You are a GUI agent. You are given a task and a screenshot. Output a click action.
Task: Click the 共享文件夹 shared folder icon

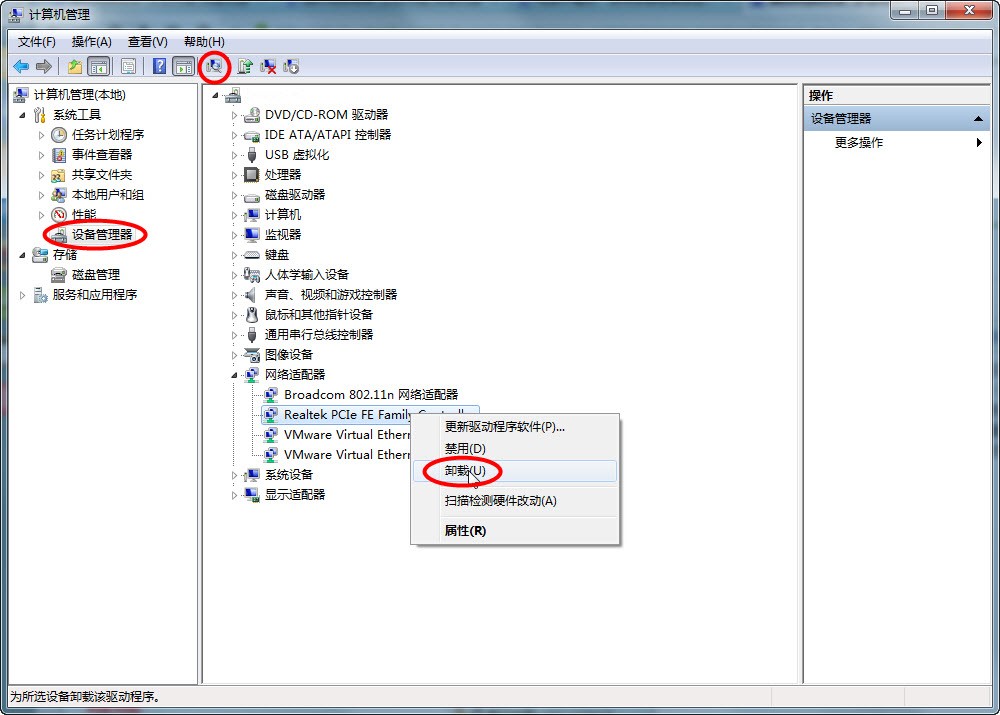(x=59, y=175)
